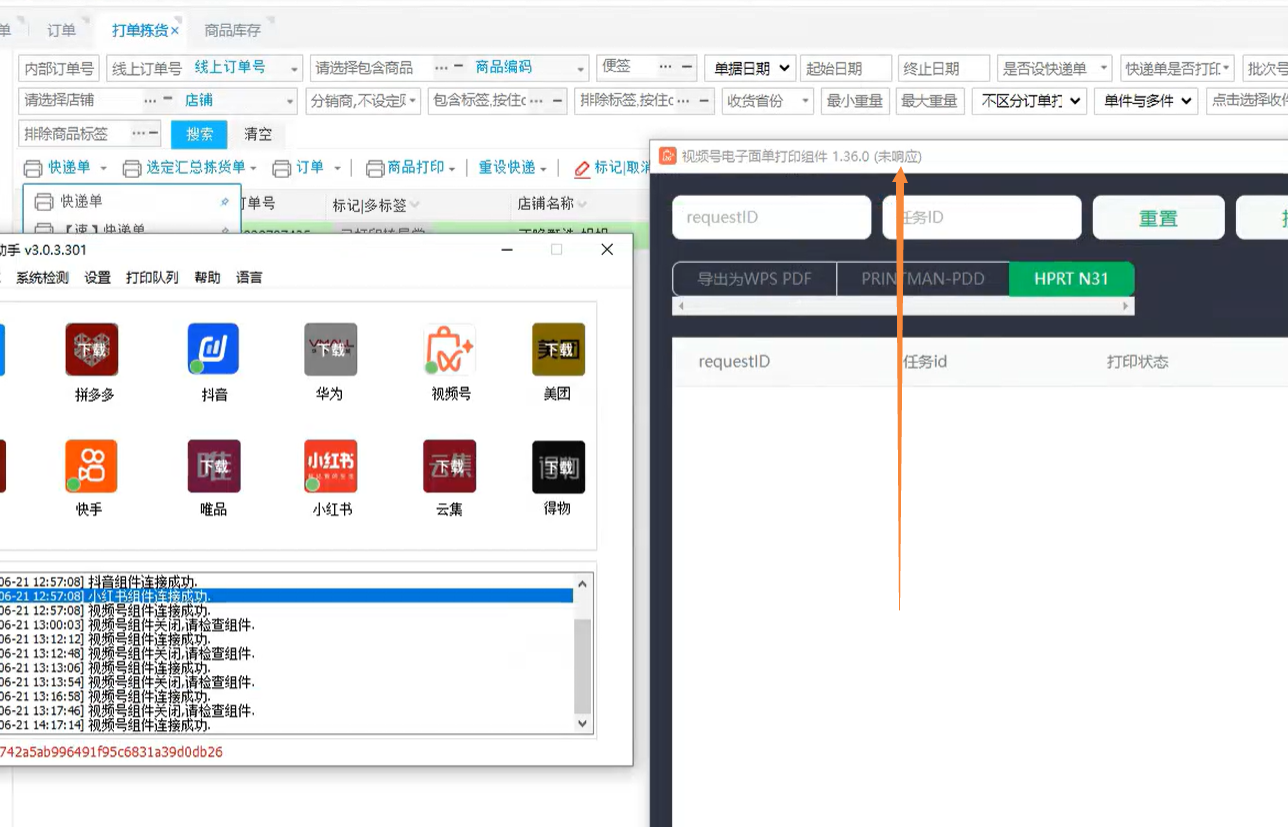Open the 帮助 menu
This screenshot has width=1288, height=827.
(208, 278)
